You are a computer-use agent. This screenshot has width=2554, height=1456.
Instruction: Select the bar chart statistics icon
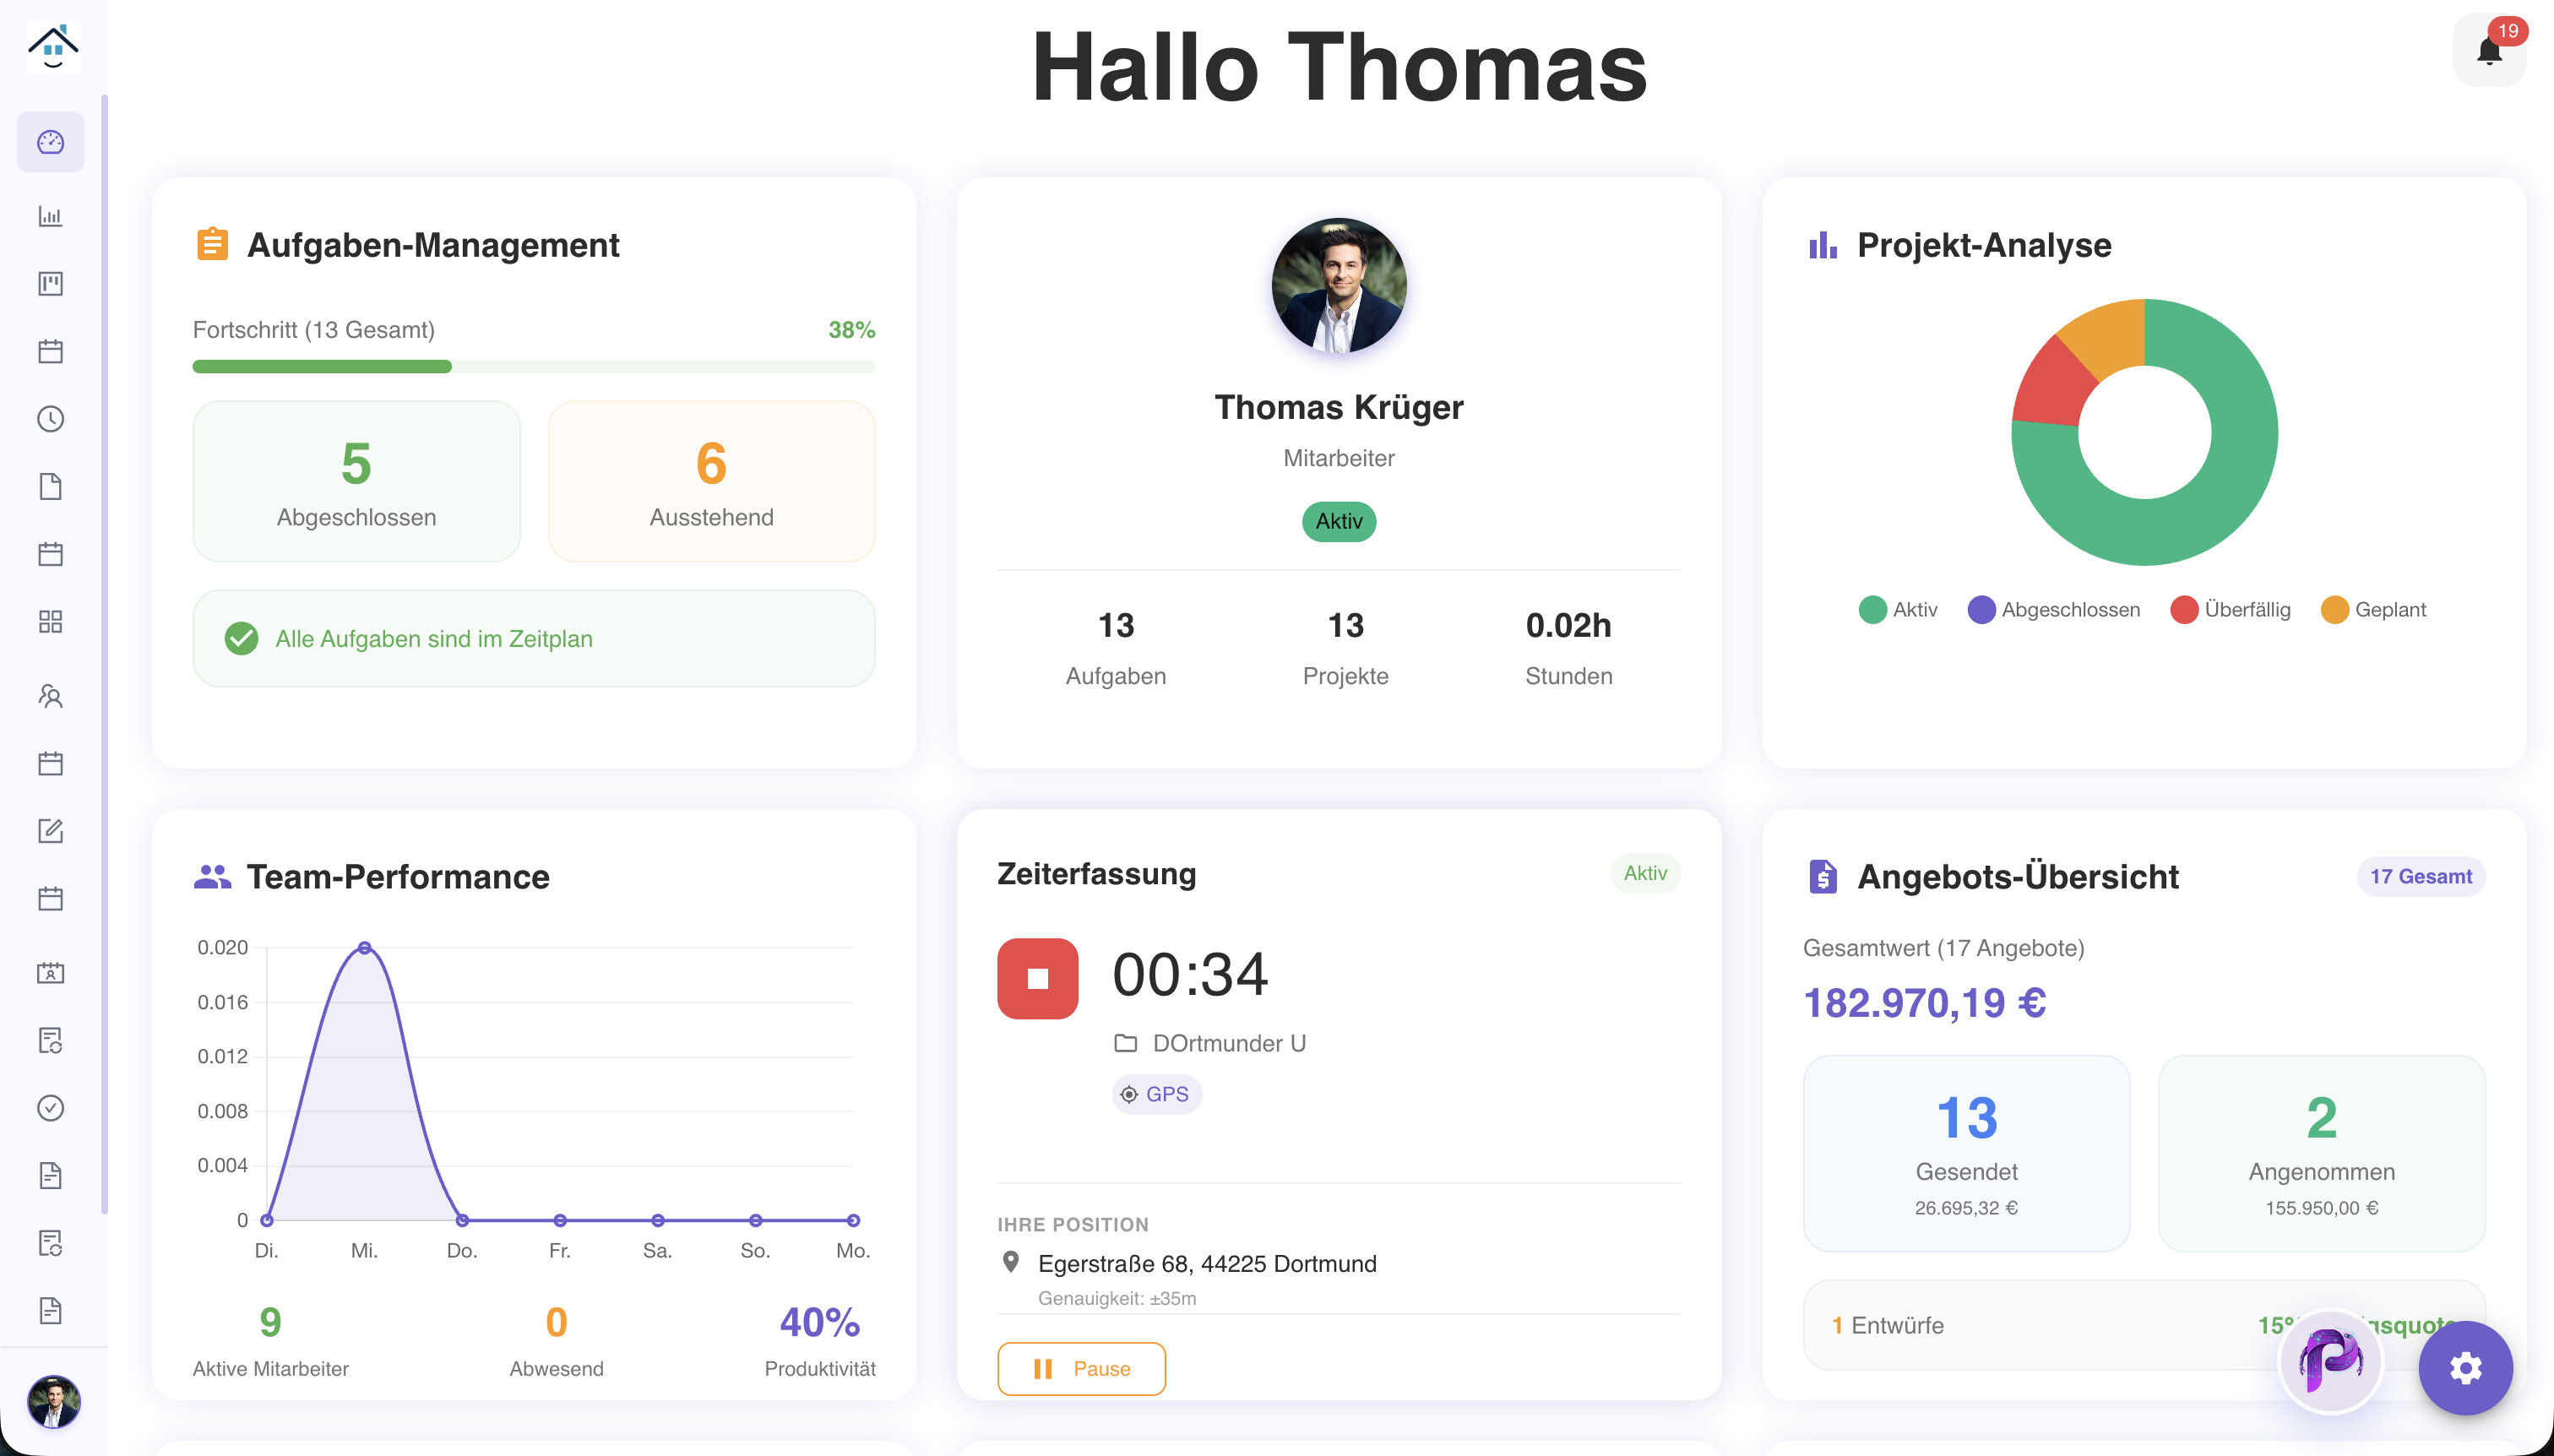pos(51,215)
